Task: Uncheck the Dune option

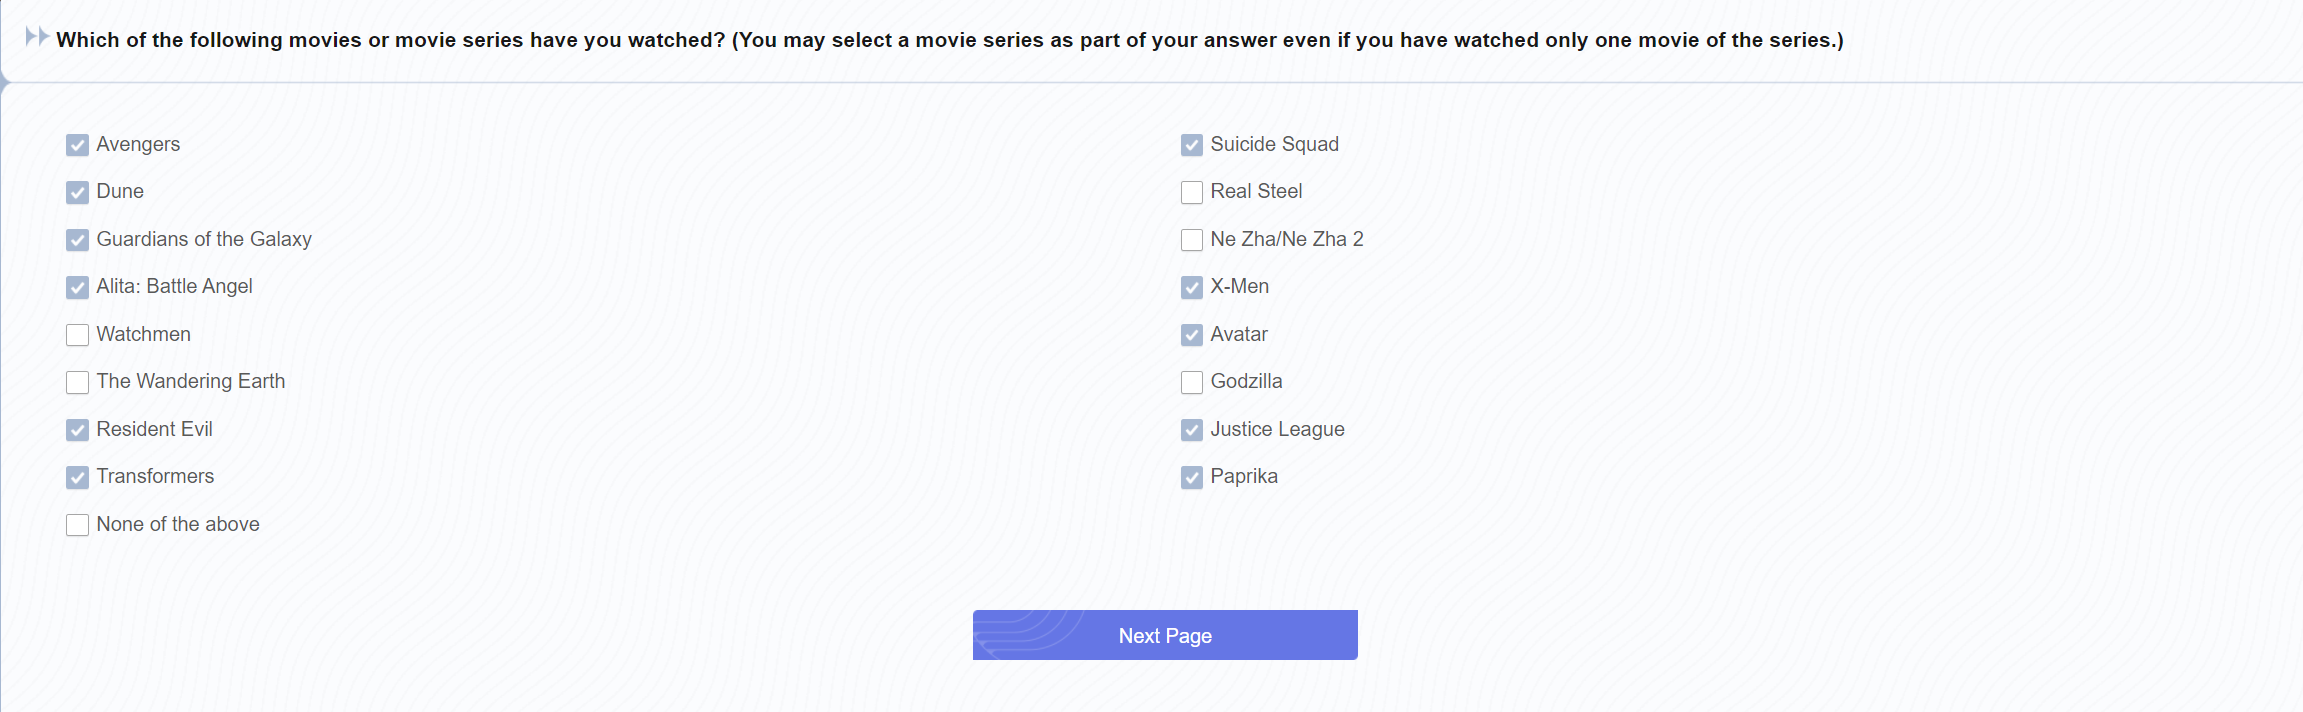Action: tap(77, 192)
